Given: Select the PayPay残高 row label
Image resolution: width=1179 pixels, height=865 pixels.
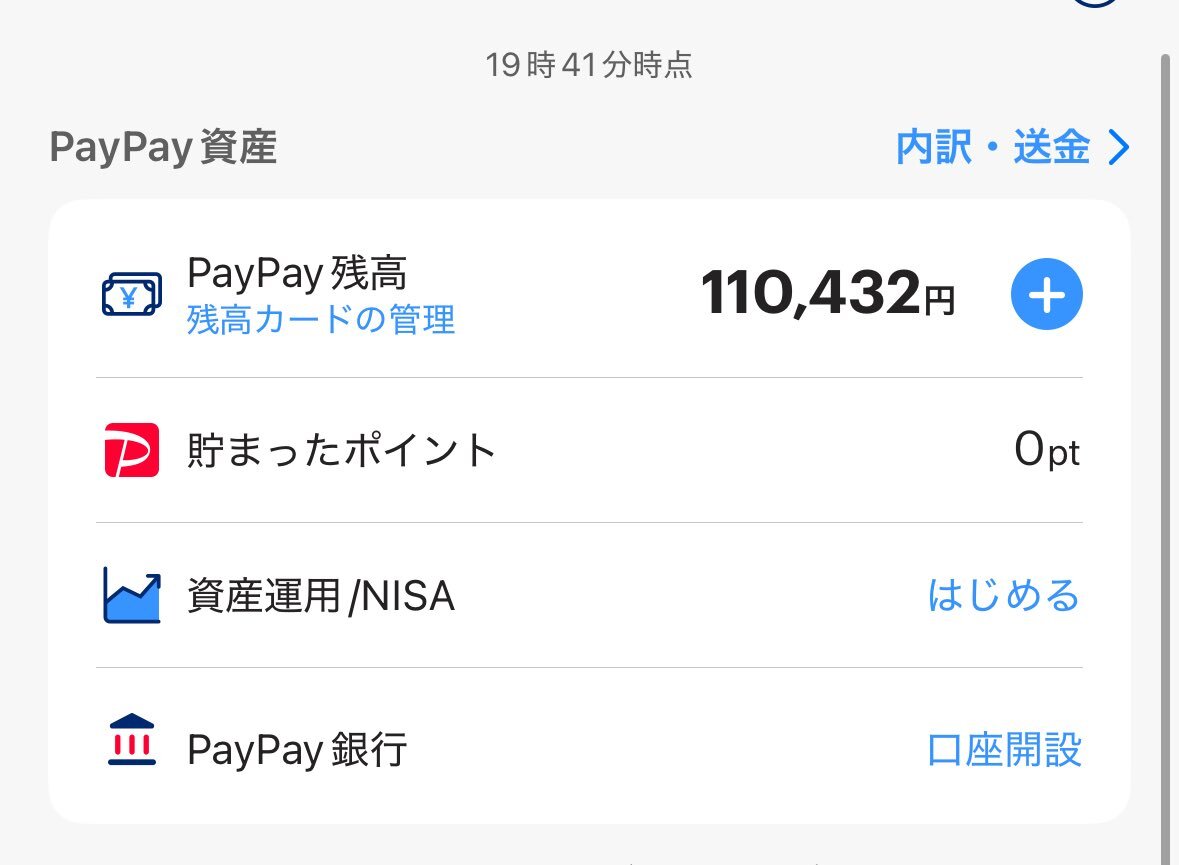Looking at the screenshot, I should click(296, 273).
